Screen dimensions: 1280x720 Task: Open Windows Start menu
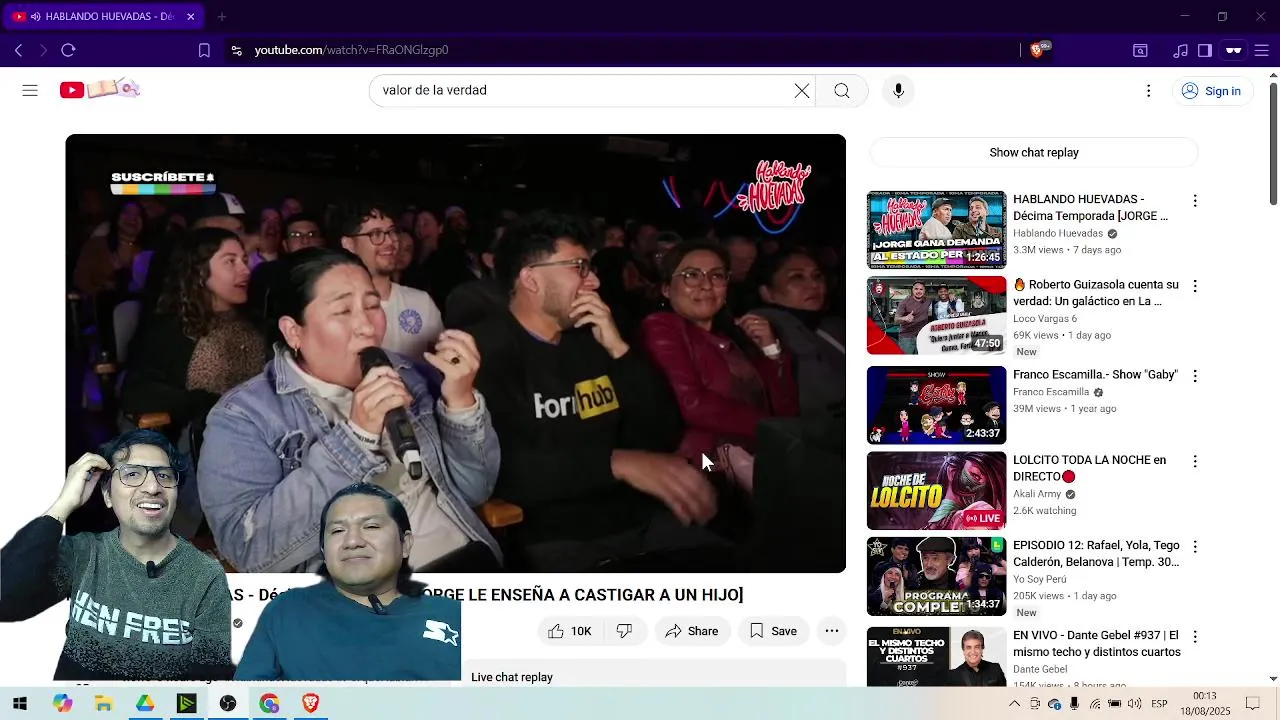click(x=19, y=704)
